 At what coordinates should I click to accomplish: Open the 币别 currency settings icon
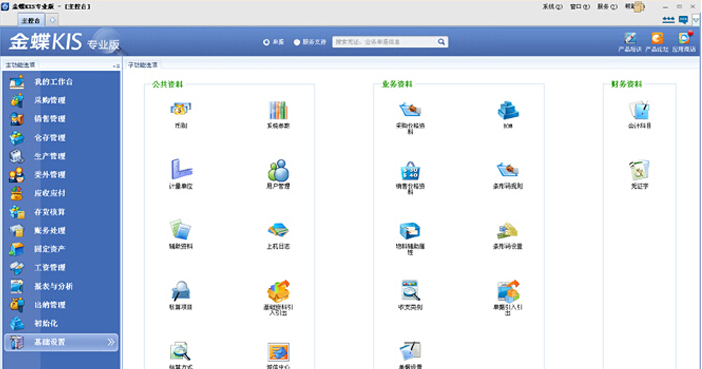coord(181,114)
